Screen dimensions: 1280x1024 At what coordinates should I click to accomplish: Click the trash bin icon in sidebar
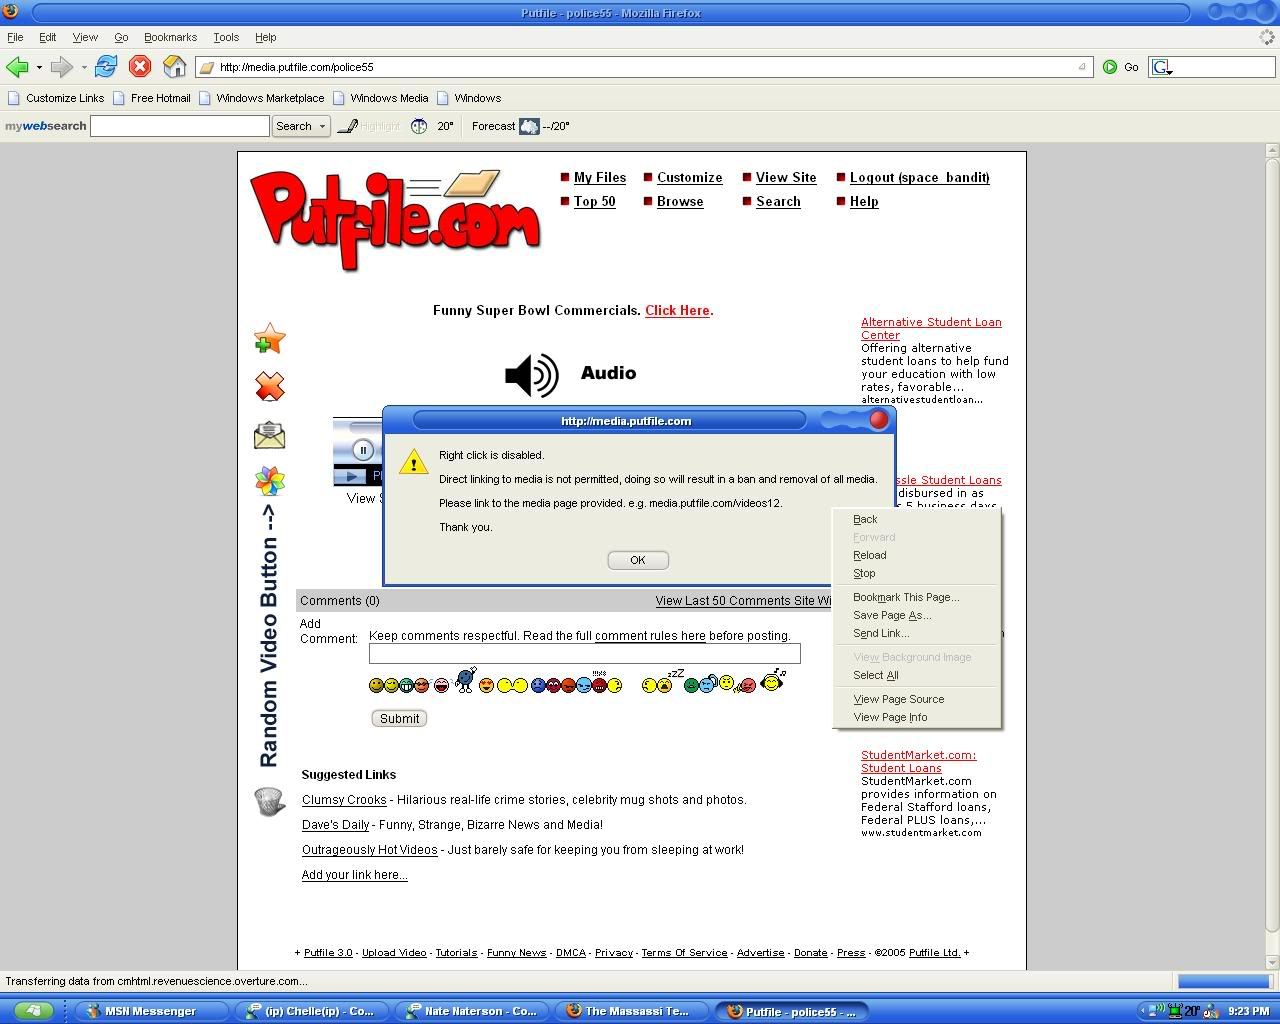[268, 801]
